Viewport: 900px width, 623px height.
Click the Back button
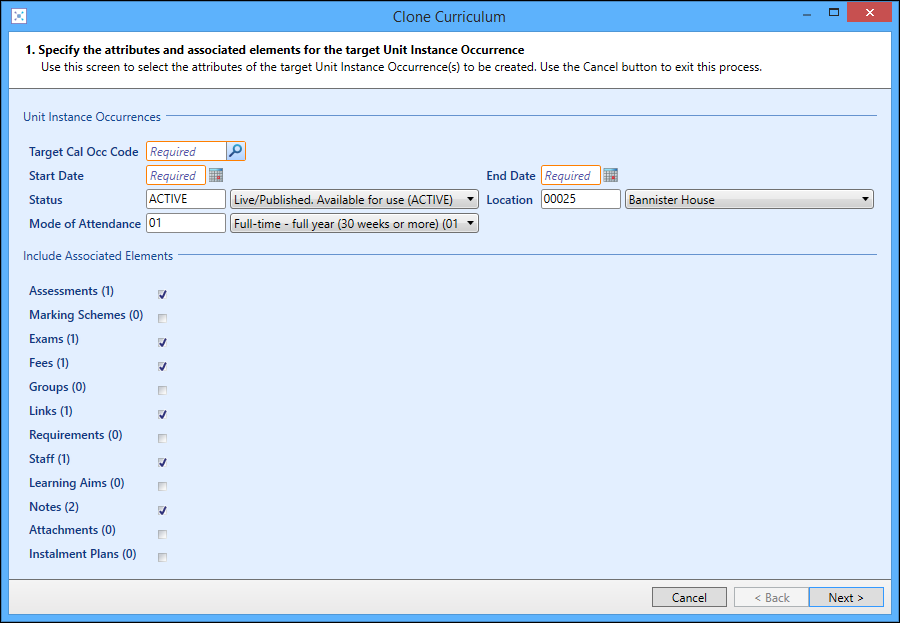pos(771,597)
